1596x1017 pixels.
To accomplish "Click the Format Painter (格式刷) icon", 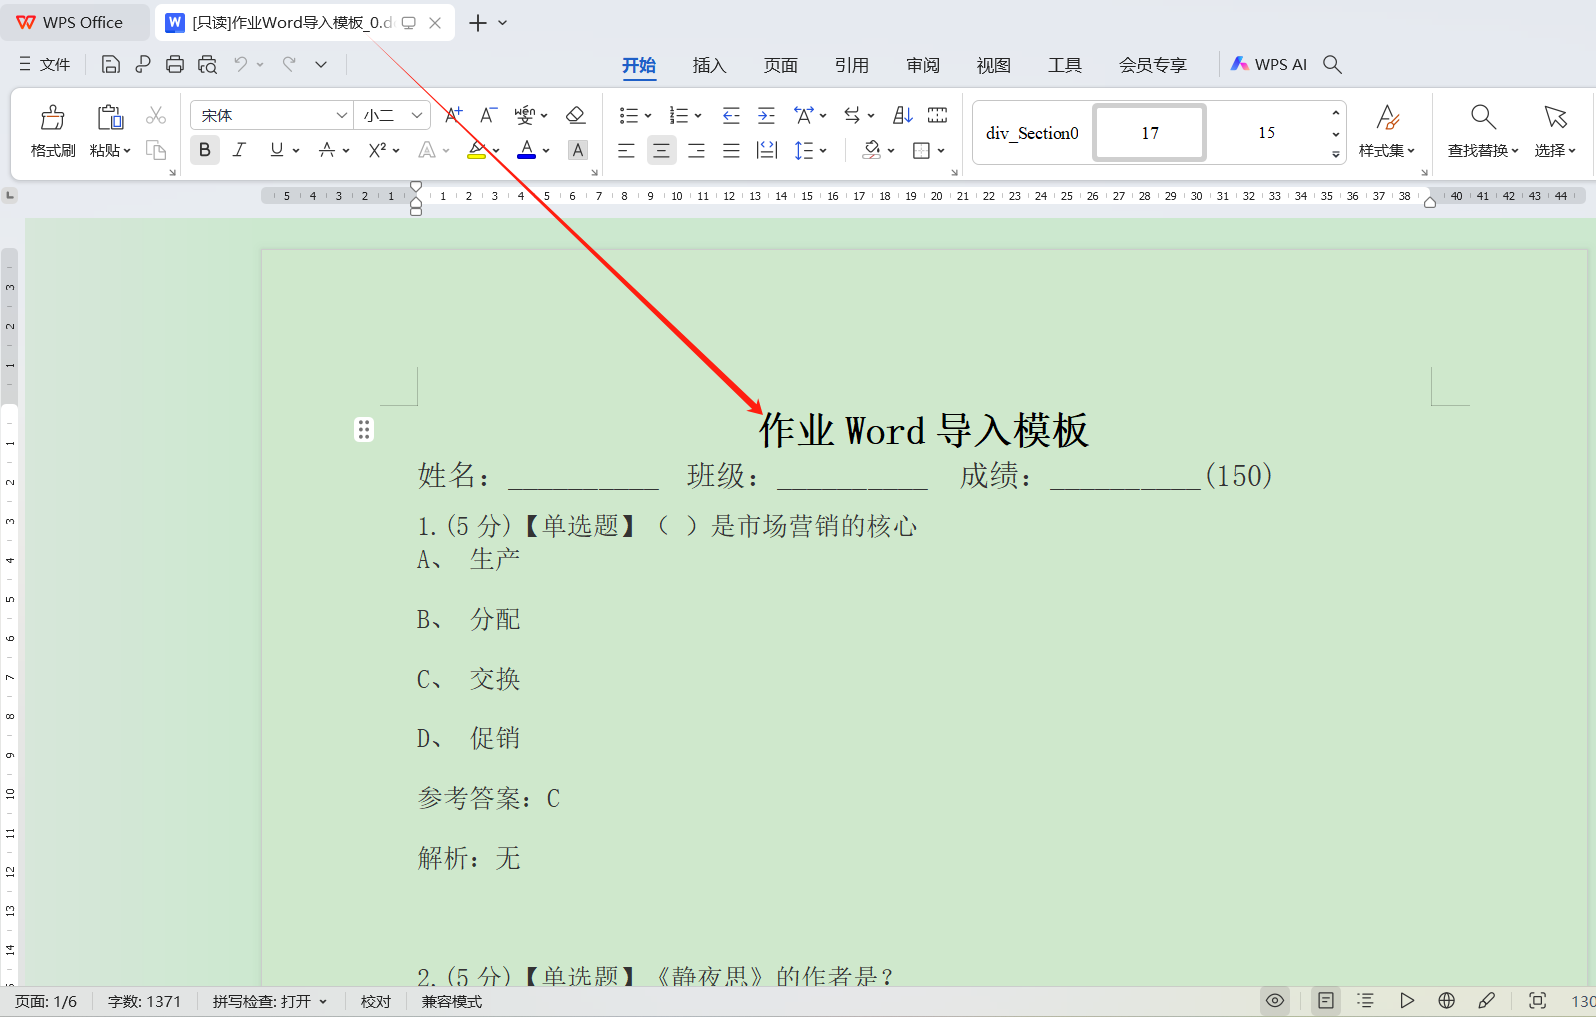I will [x=53, y=131].
